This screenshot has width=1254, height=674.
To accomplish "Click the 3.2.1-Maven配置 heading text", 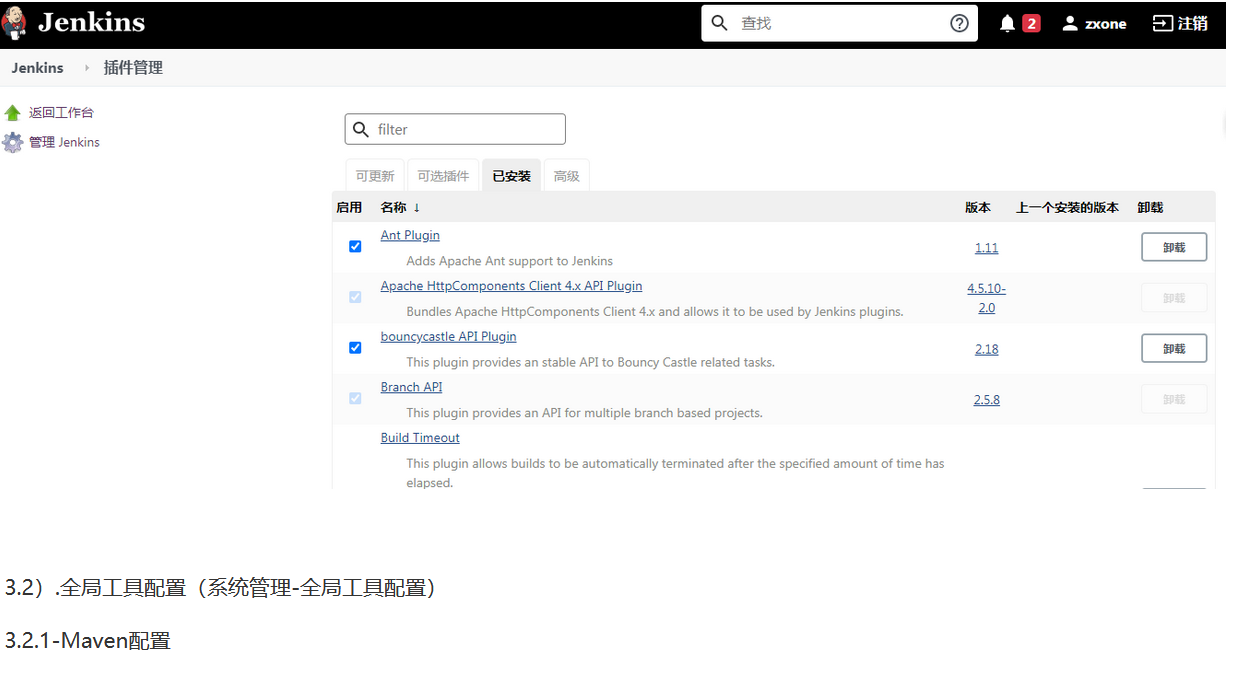I will 88,641.
